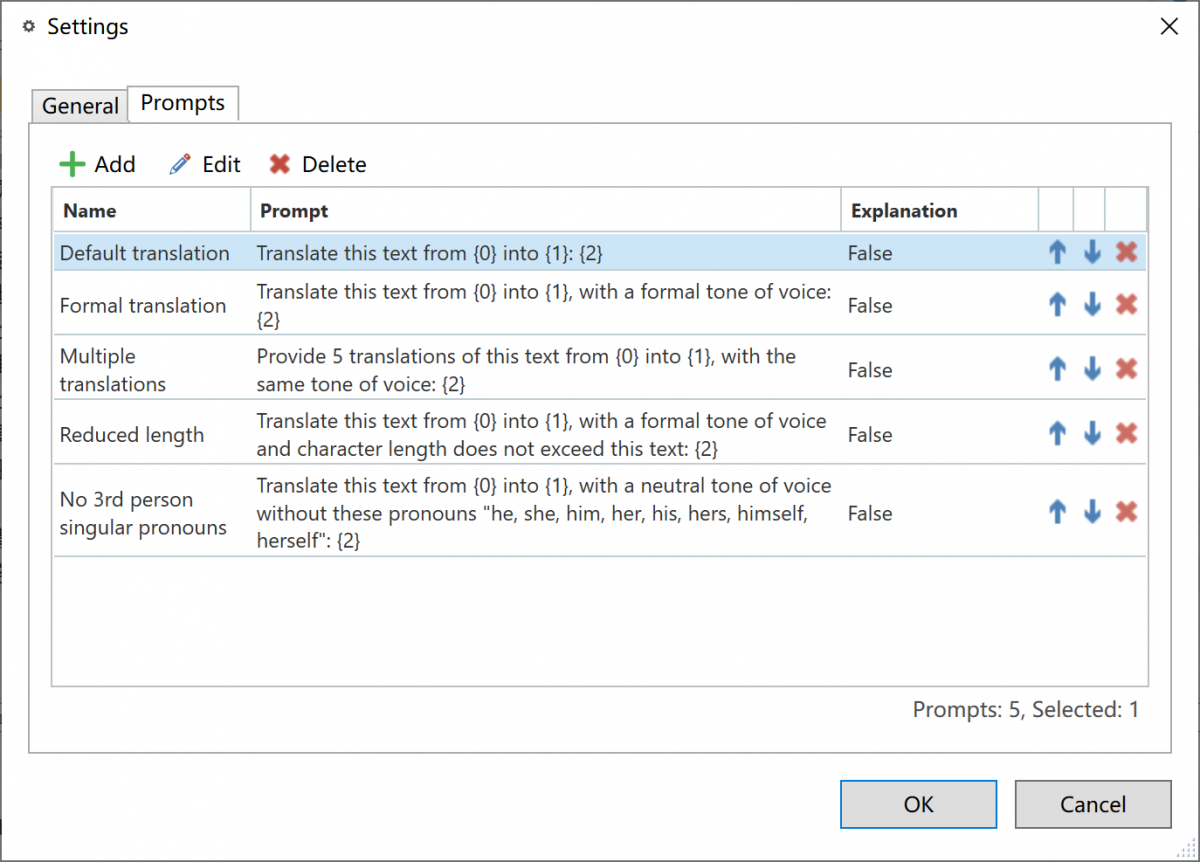Move Formal translation row up
This screenshot has width=1200, height=862.
coord(1057,305)
